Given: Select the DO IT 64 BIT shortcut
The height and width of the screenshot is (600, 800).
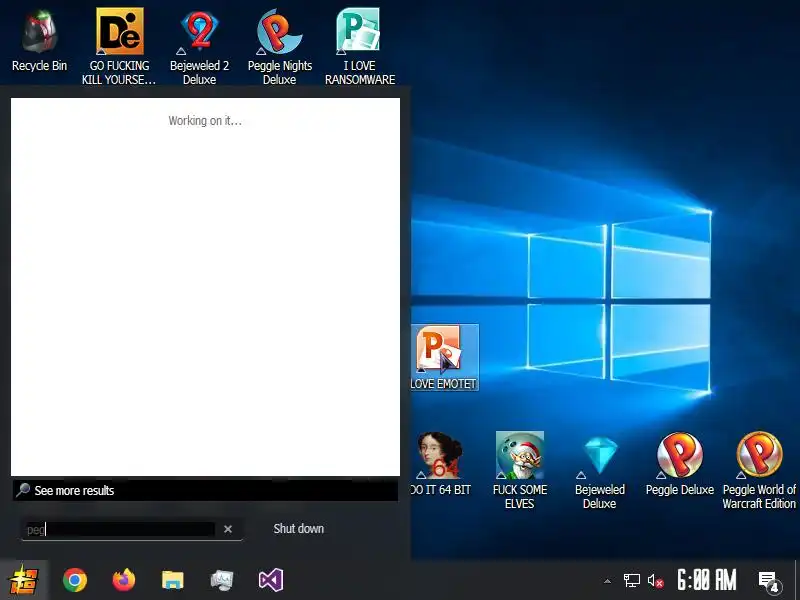Looking at the screenshot, I should [x=440, y=464].
